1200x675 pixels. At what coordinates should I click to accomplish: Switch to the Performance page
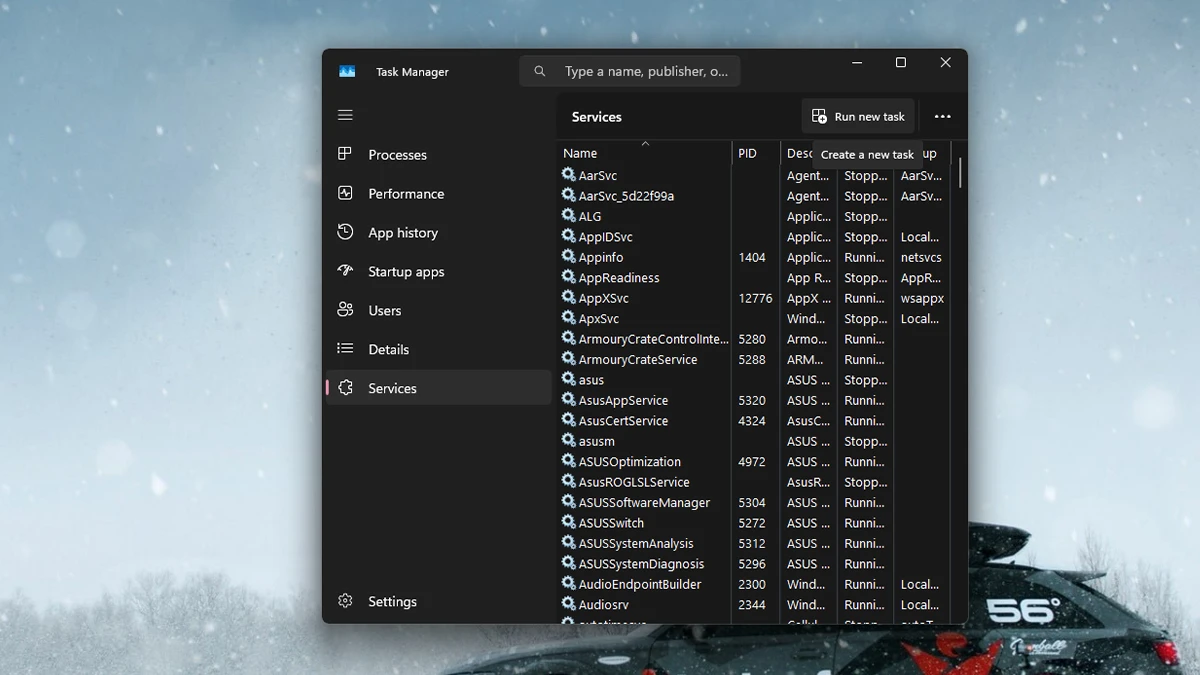[x=438, y=193]
